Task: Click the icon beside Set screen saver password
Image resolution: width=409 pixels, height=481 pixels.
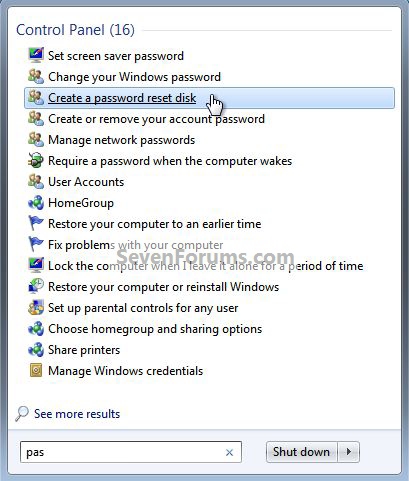Action: pyautogui.click(x=36, y=55)
